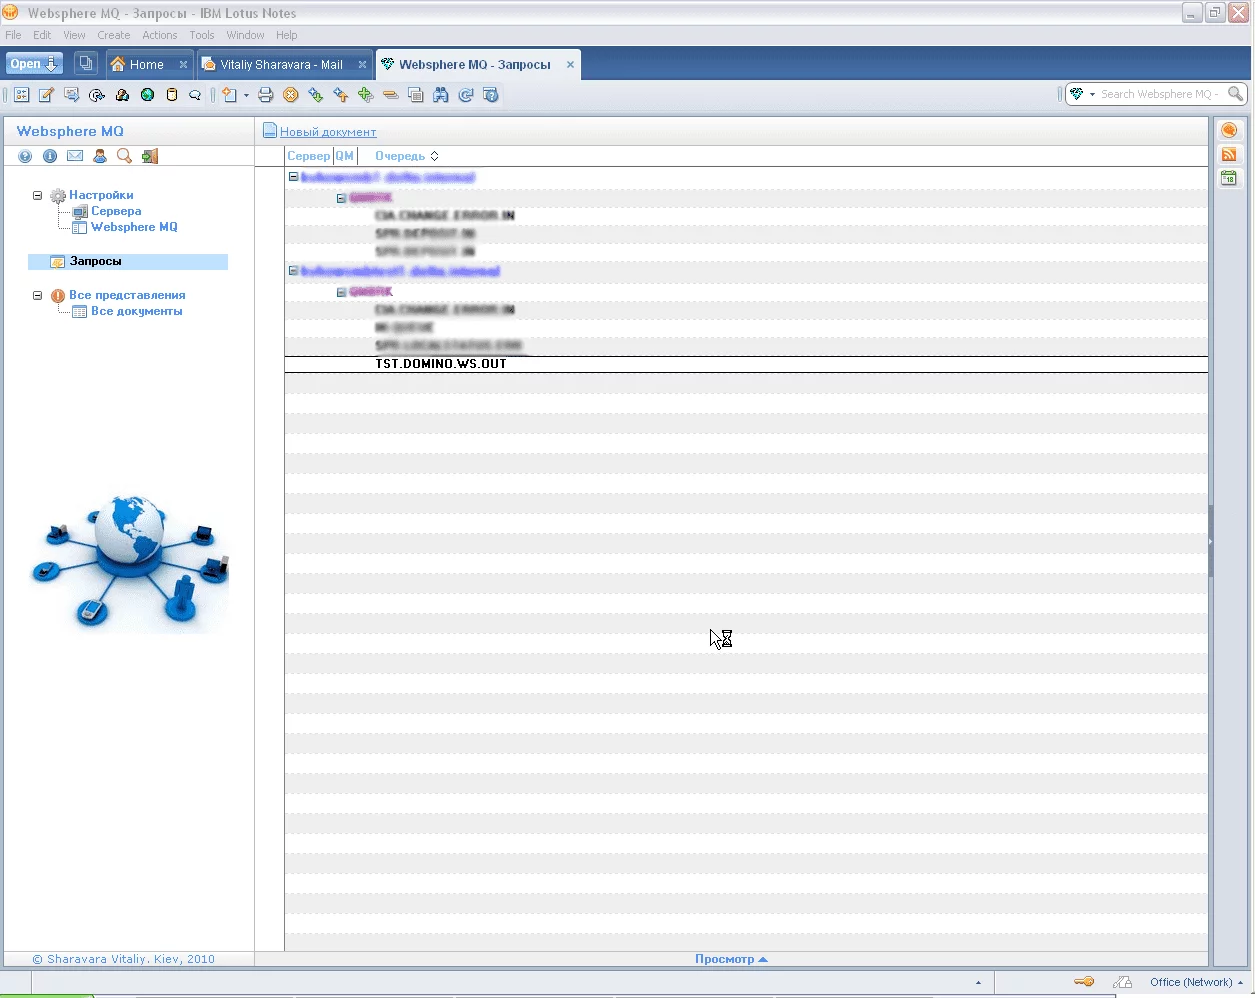Open the search scope dropdown arrow
Viewport: 1255px width, 998px height.
point(1091,94)
